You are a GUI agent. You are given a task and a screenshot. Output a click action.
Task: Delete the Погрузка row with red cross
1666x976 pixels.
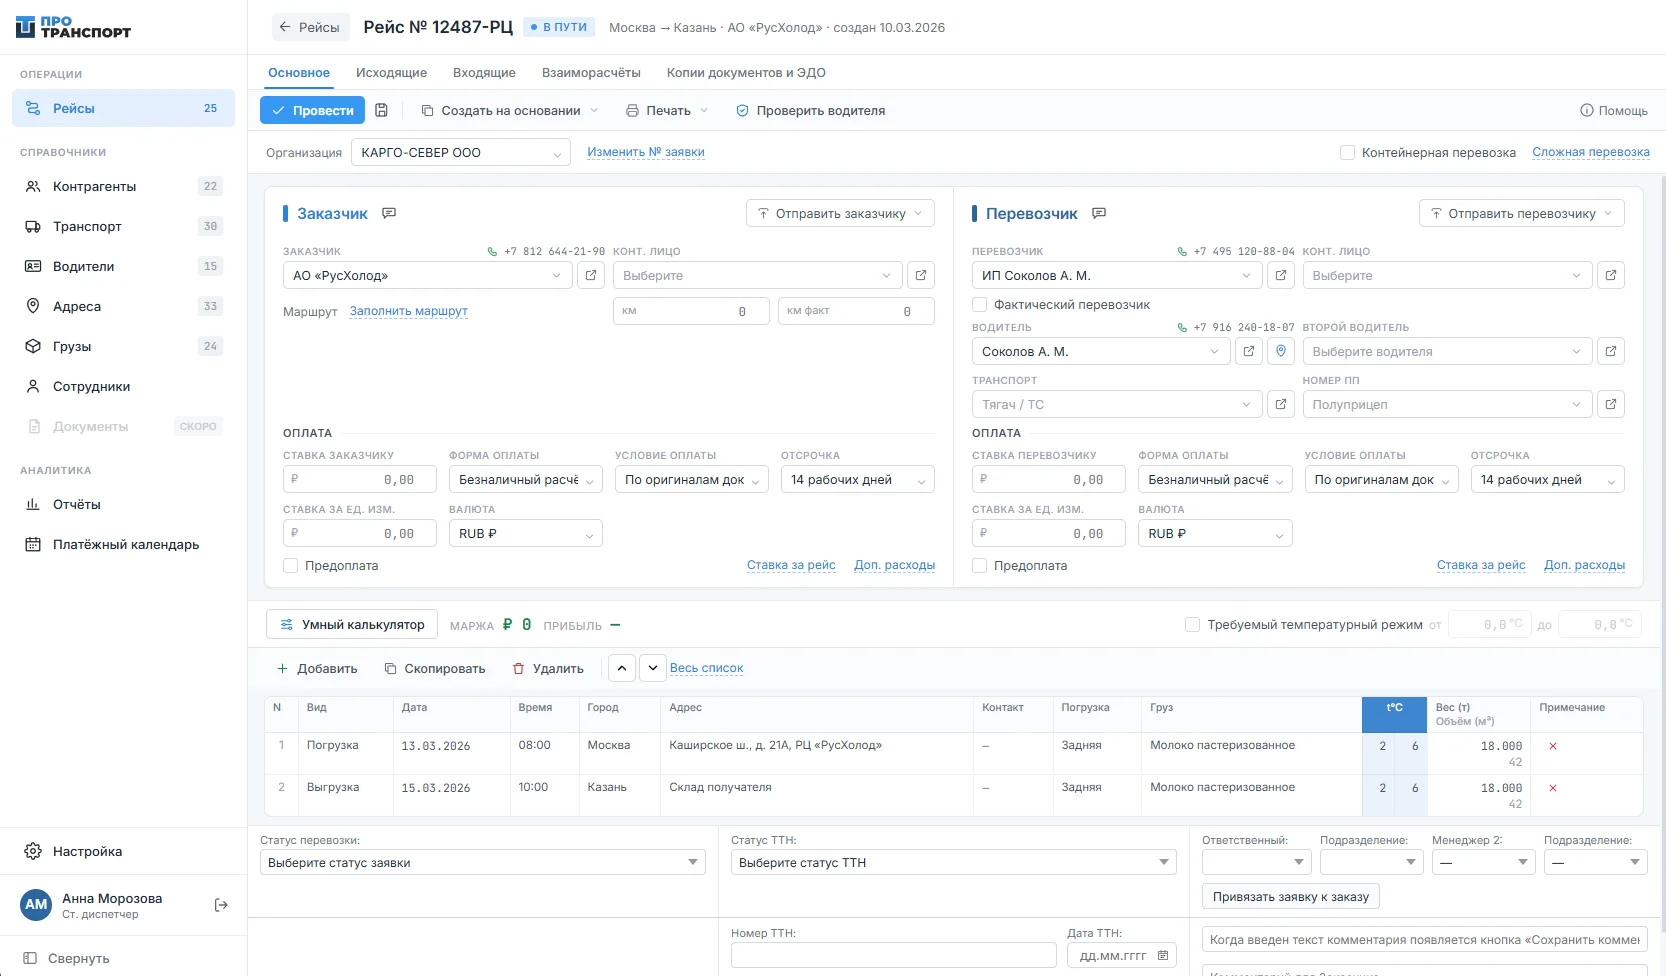tap(1553, 746)
